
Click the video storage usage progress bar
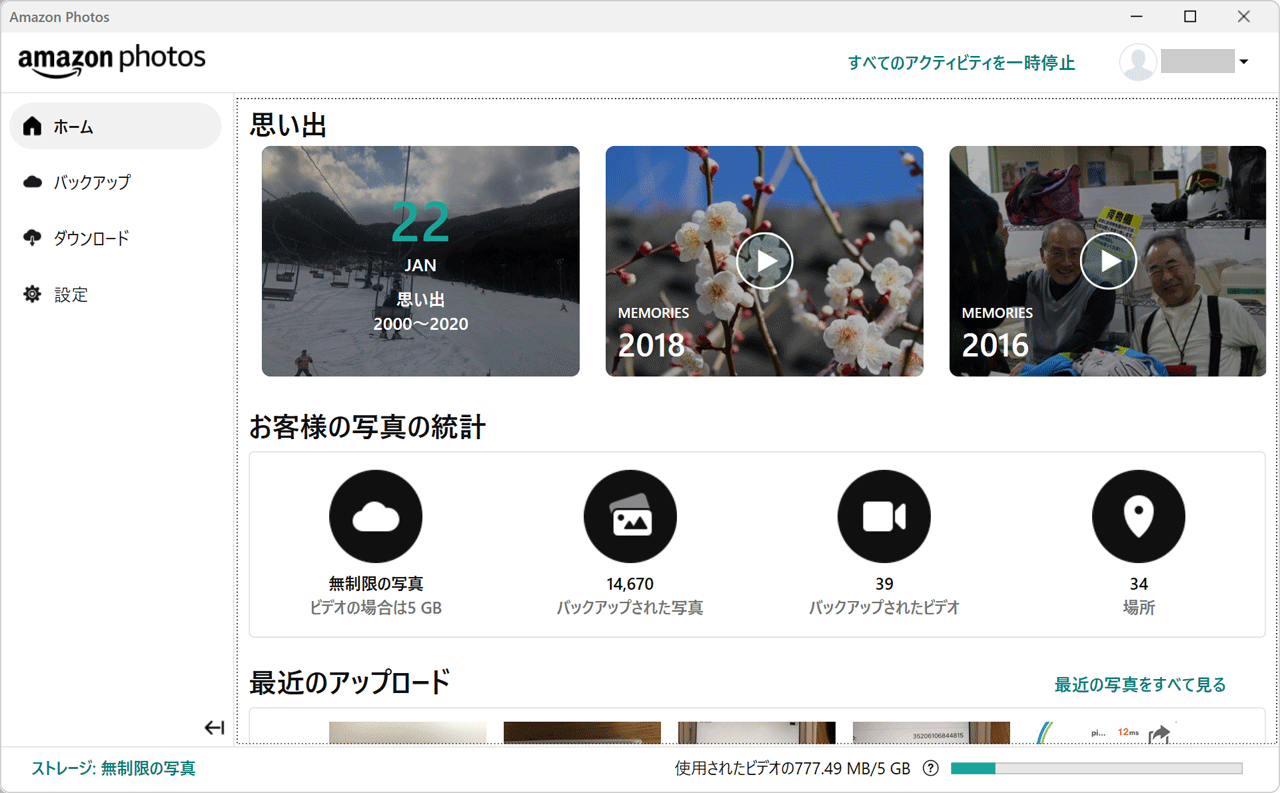(1096, 768)
